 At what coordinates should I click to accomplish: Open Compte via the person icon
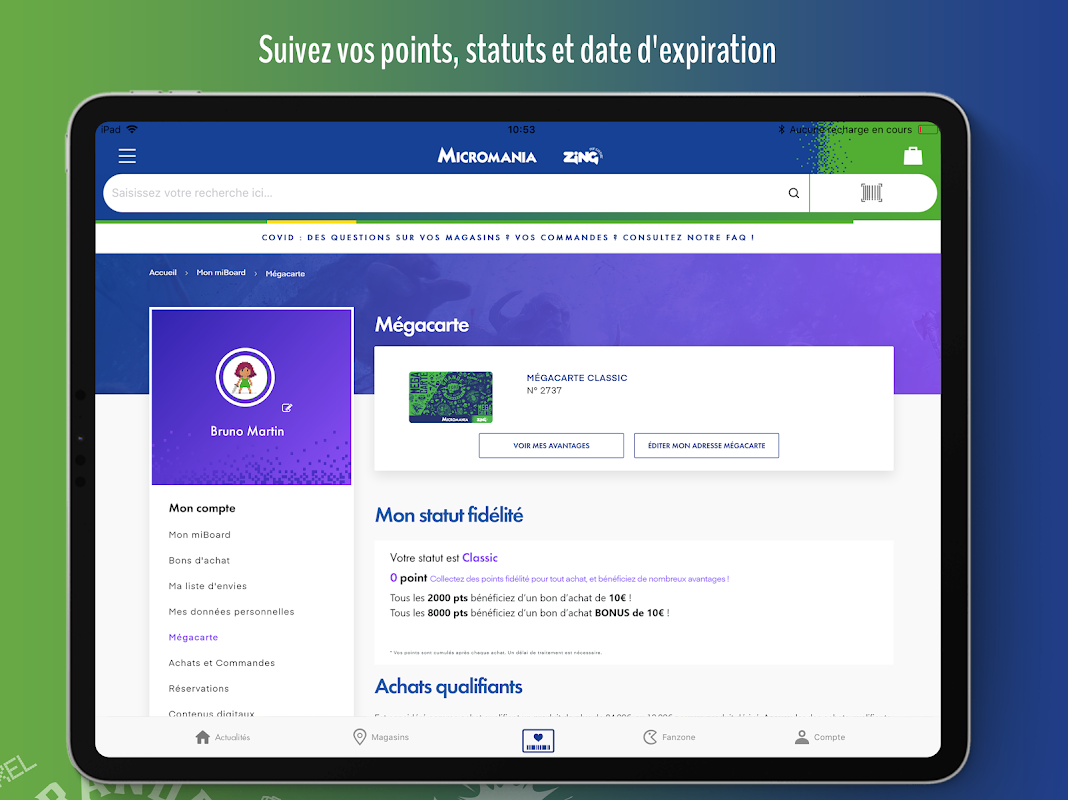[820, 737]
